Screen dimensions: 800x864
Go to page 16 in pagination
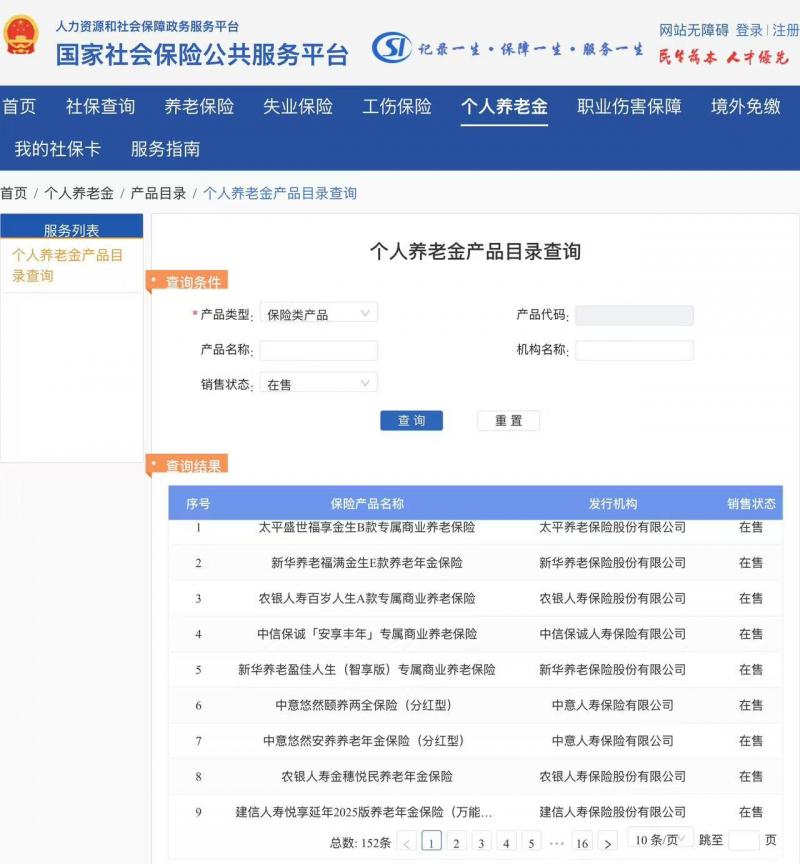pyautogui.click(x=582, y=843)
